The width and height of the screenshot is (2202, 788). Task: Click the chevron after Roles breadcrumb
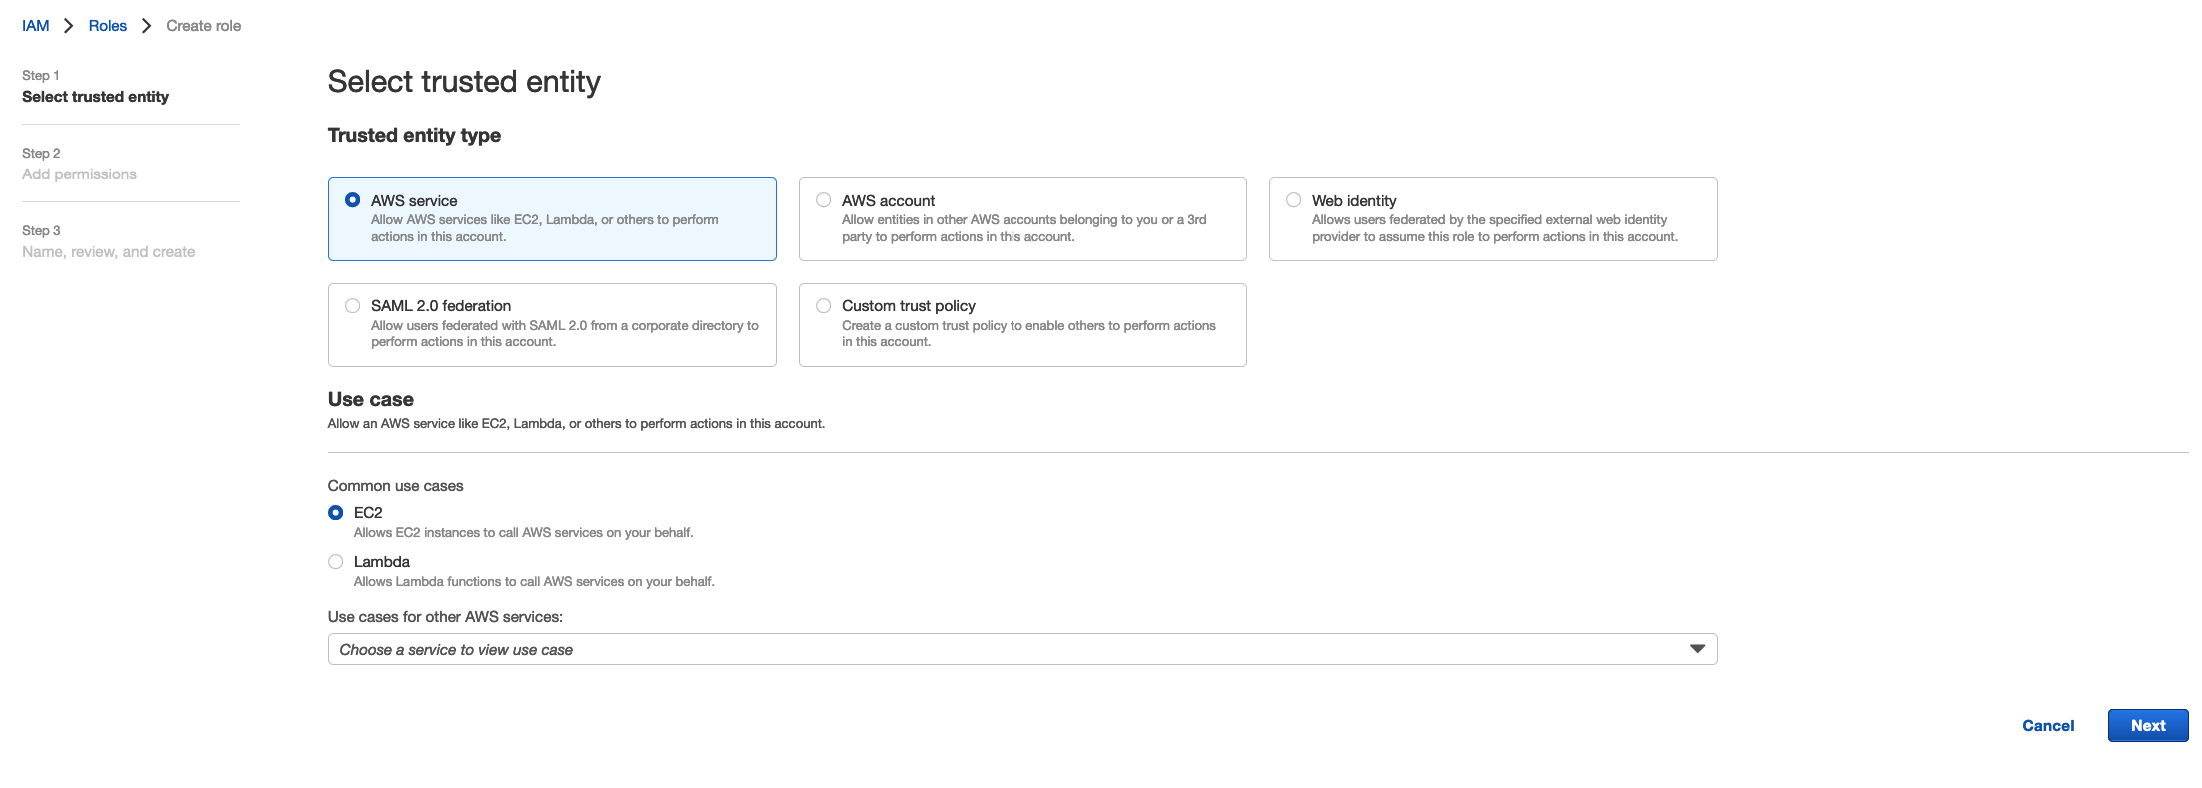146,26
